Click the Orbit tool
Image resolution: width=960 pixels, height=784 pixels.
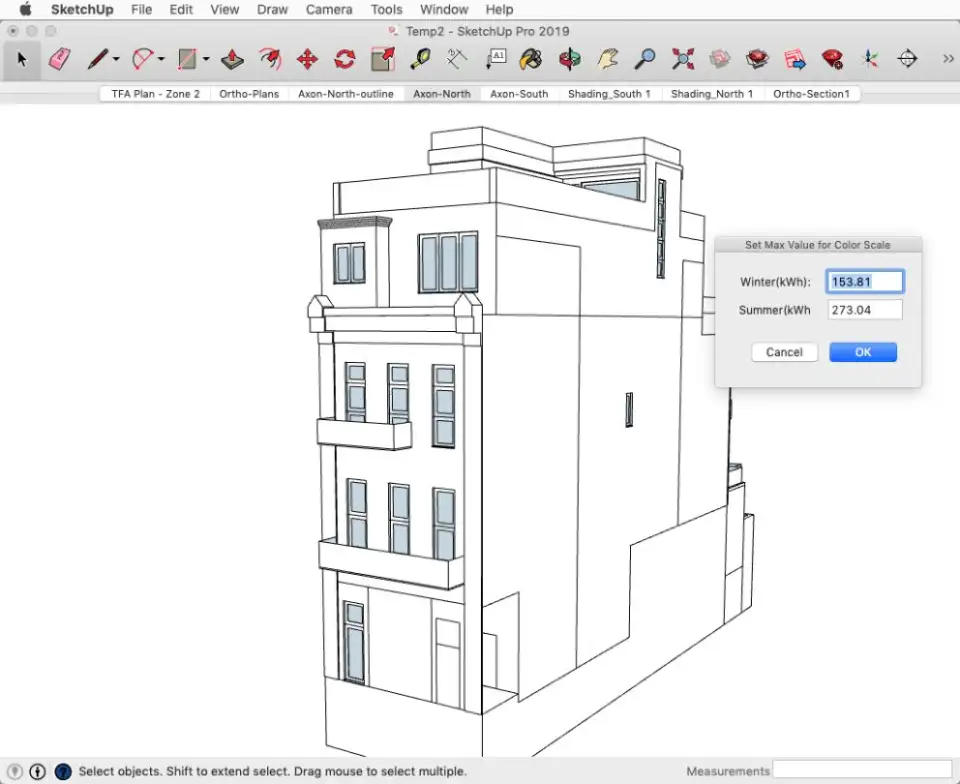pos(569,59)
